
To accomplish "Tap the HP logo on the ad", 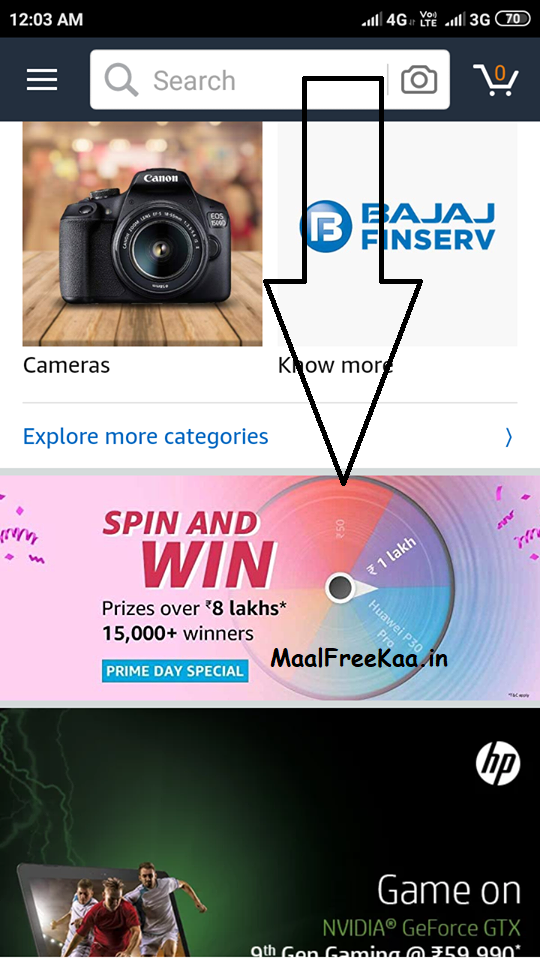I will [498, 764].
